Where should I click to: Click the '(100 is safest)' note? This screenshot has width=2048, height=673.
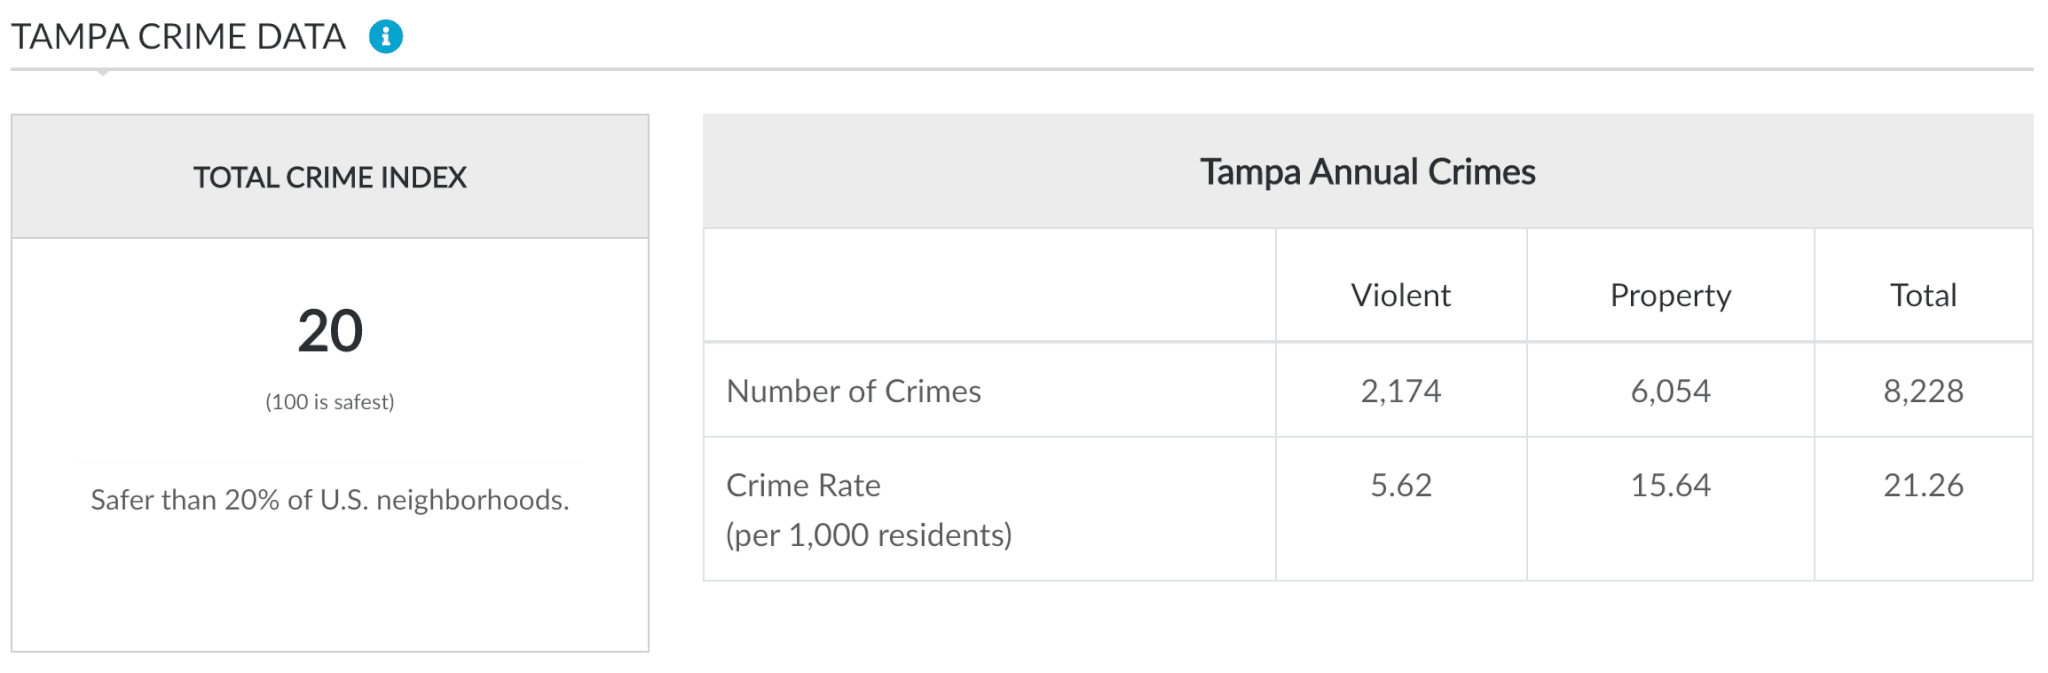click(330, 402)
